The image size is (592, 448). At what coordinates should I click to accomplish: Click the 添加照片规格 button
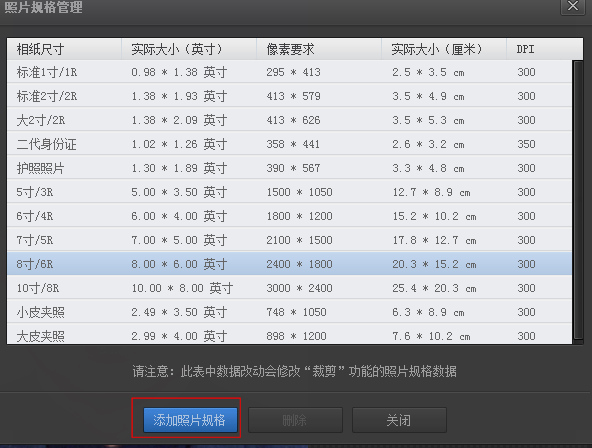coord(190,420)
